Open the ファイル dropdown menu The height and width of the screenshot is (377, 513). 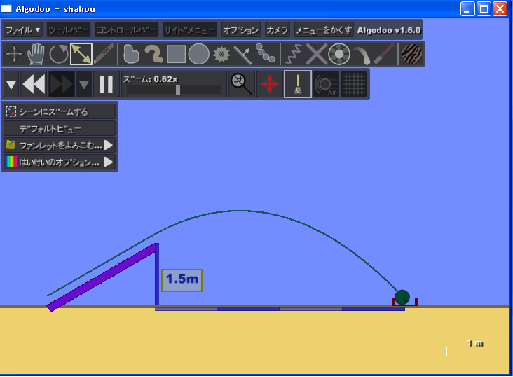pyautogui.click(x=23, y=30)
